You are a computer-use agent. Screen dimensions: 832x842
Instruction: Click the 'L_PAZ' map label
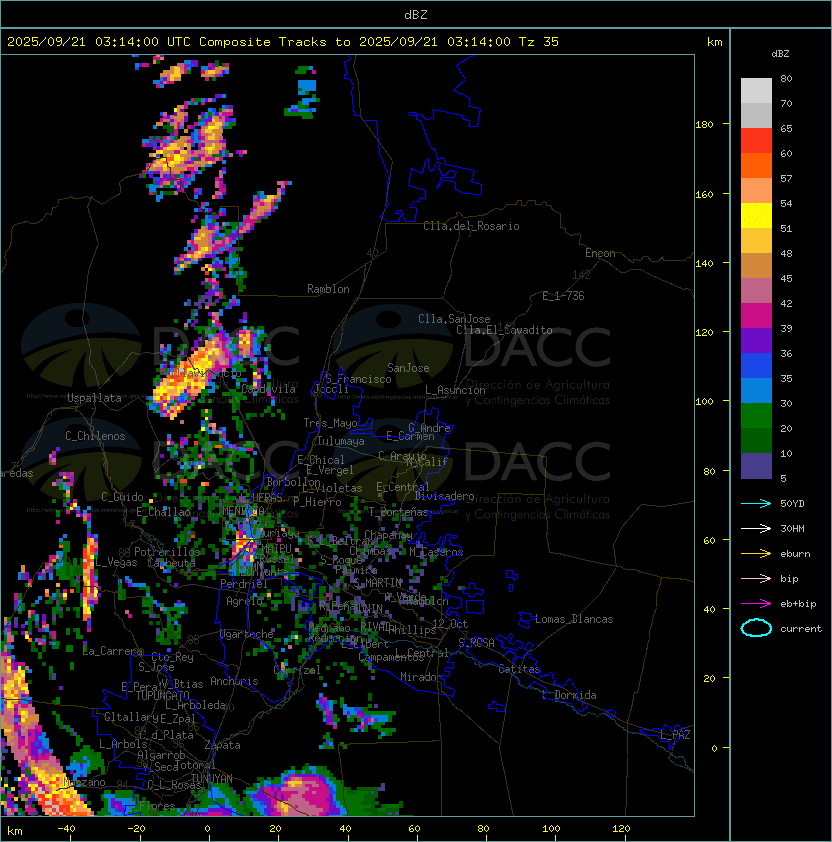coord(675,735)
